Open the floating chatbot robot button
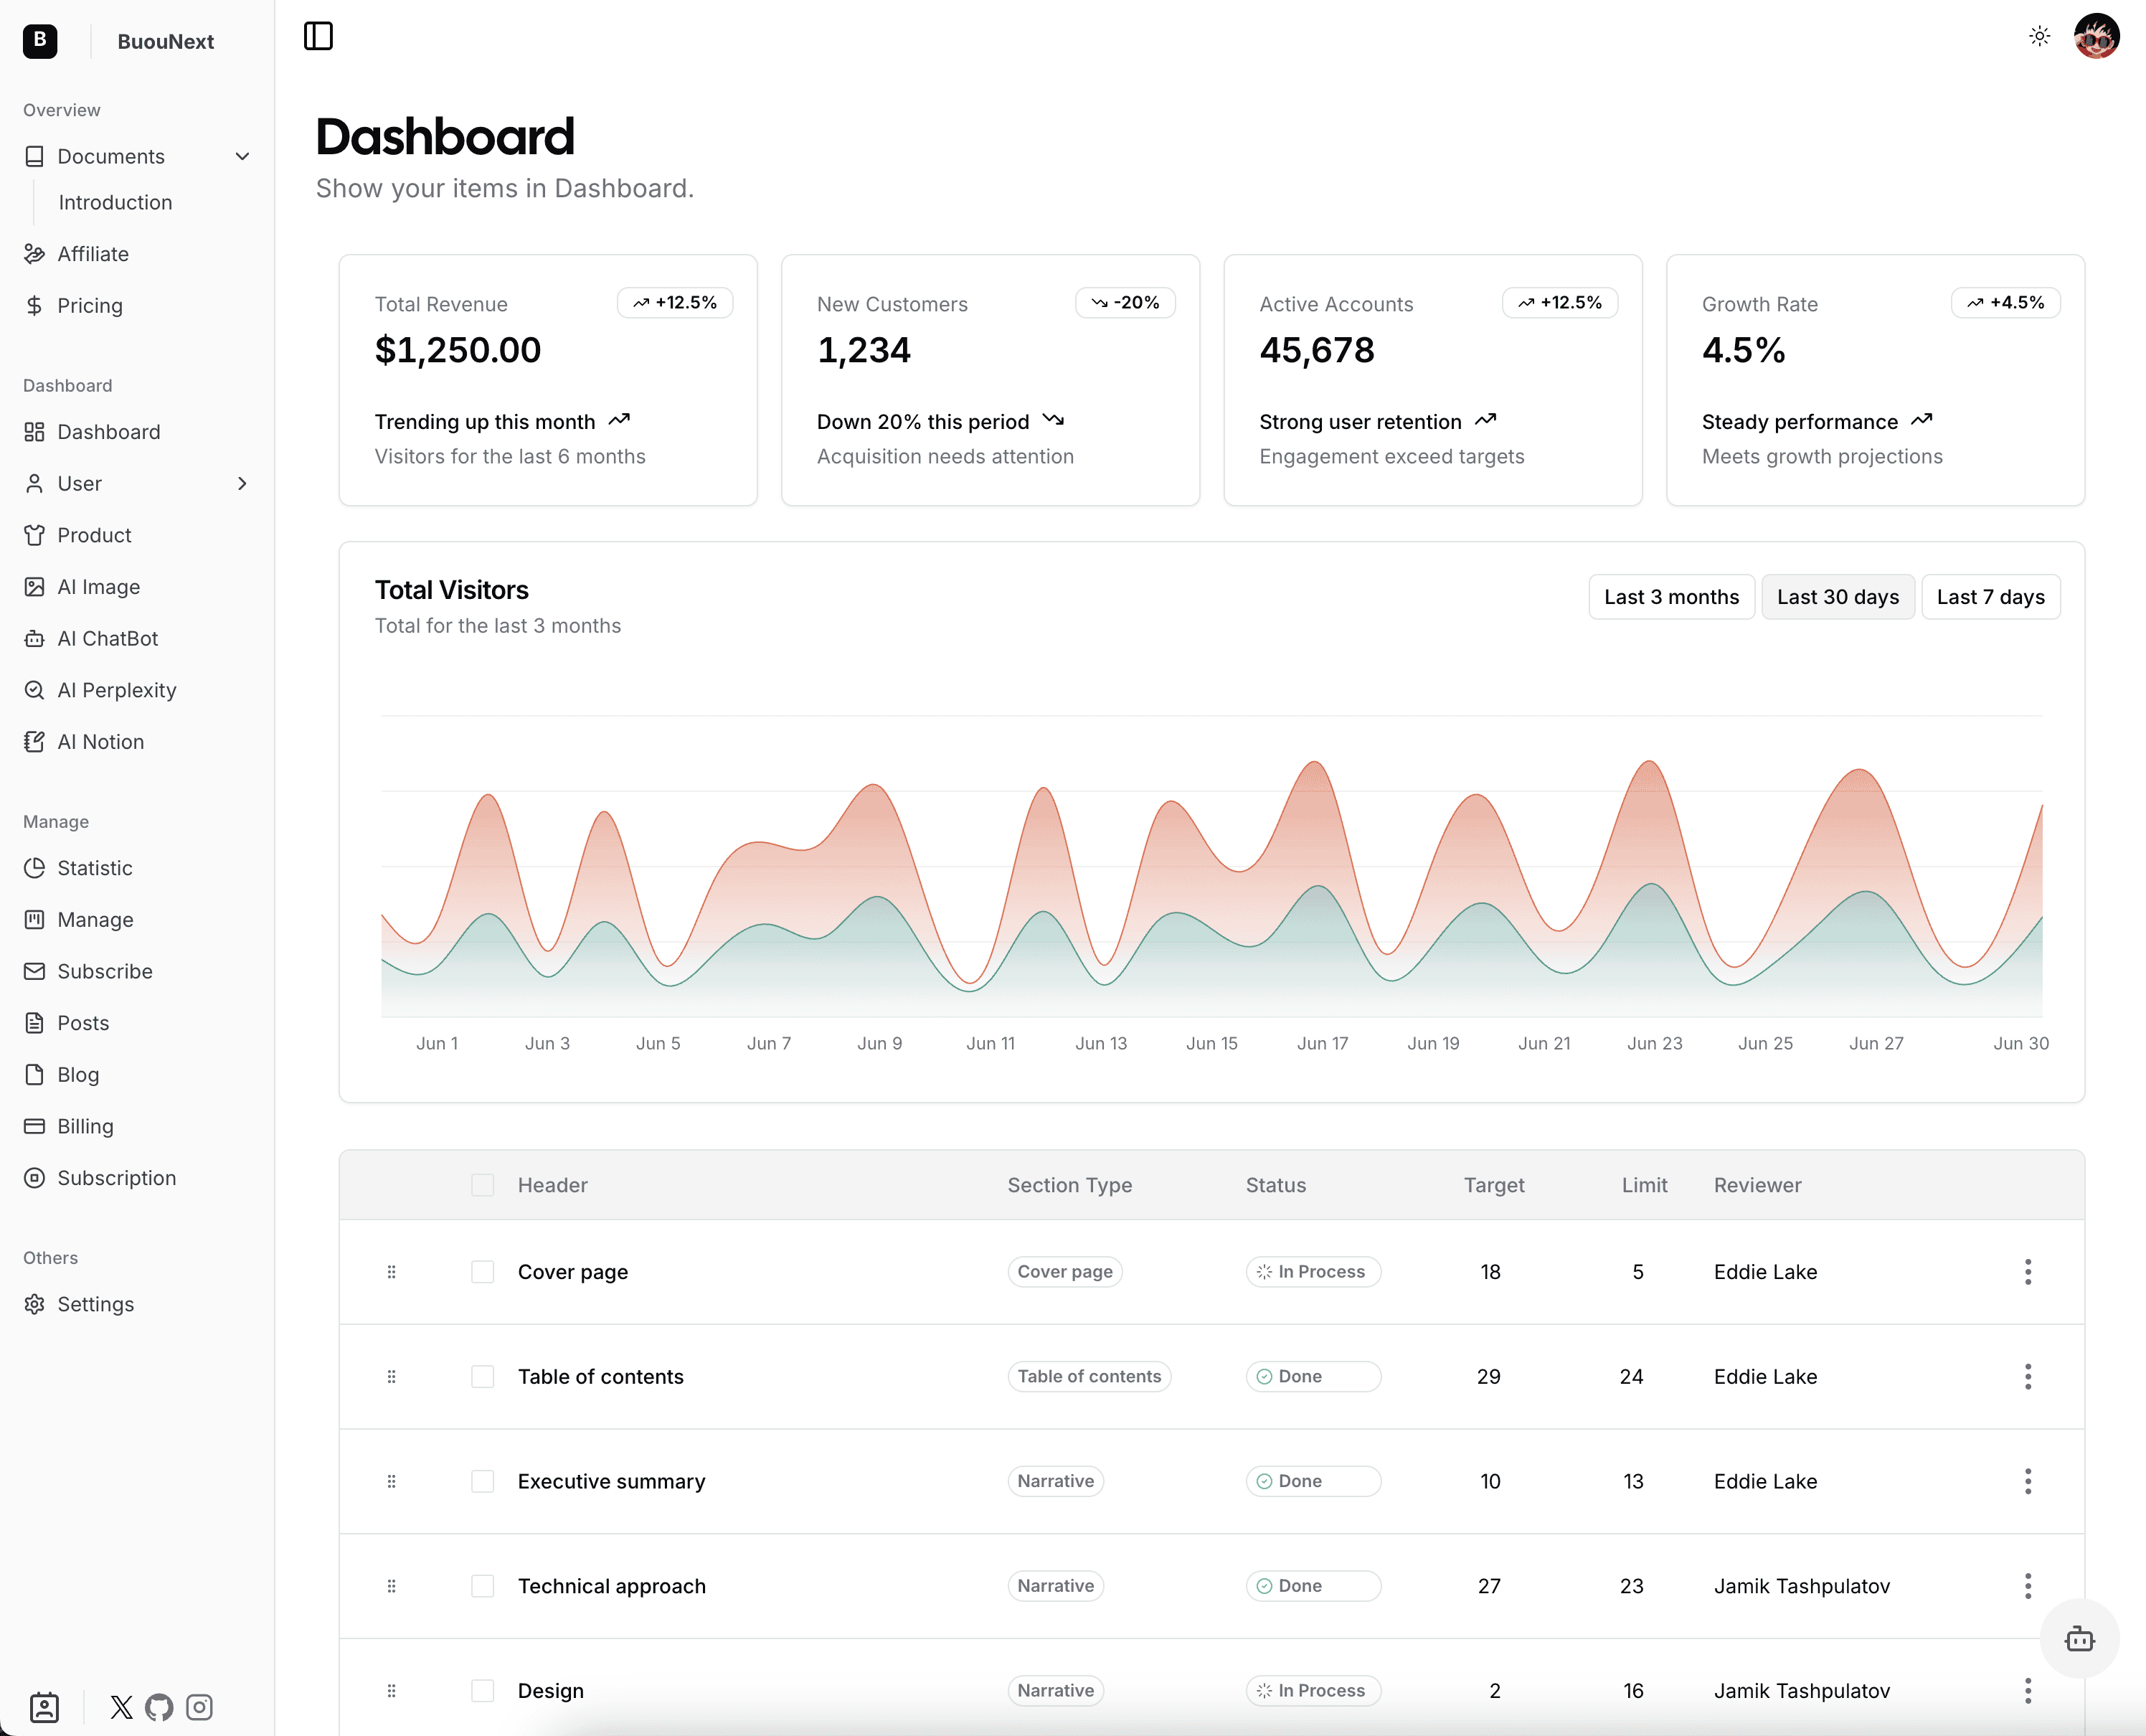Viewport: 2146px width, 1736px height. point(2079,1639)
